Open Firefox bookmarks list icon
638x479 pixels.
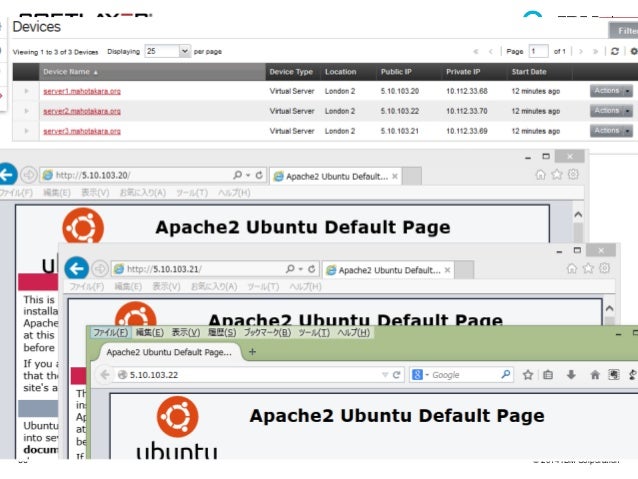548,375
